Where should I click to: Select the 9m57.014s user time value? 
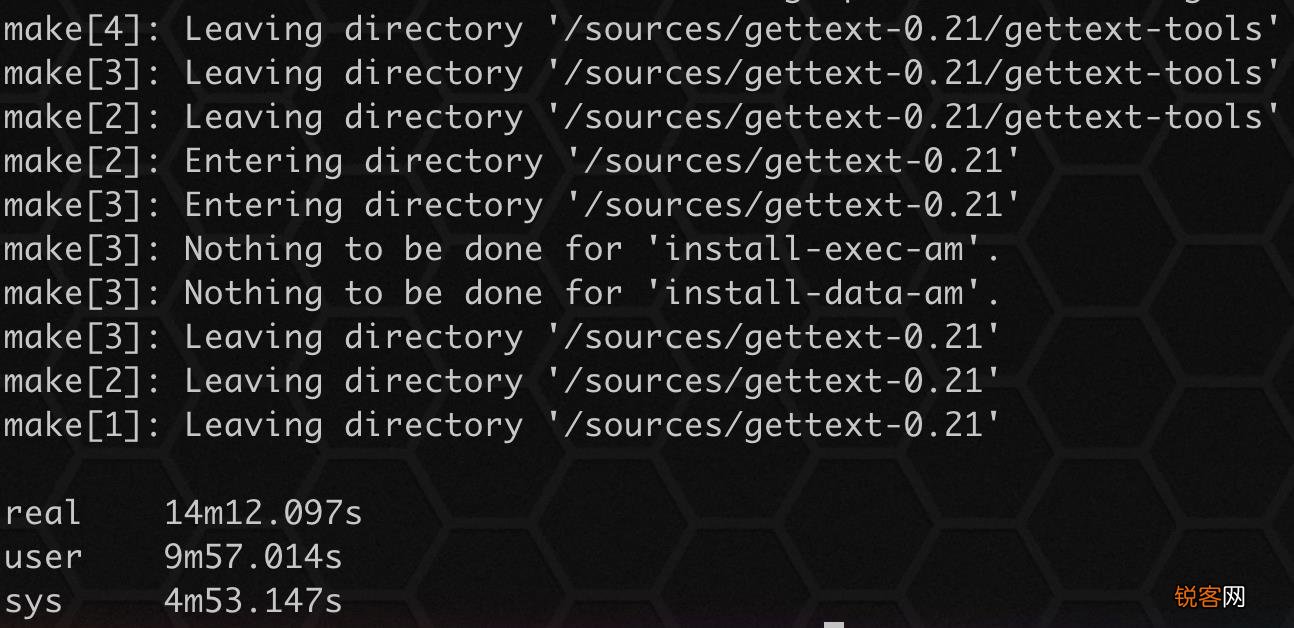point(253,557)
